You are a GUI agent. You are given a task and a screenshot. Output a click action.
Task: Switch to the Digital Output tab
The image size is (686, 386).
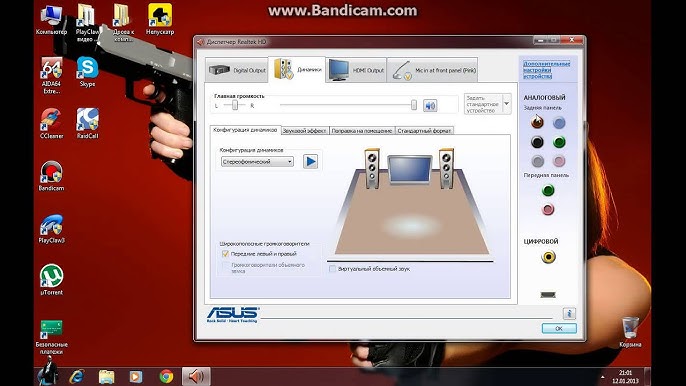tap(237, 70)
